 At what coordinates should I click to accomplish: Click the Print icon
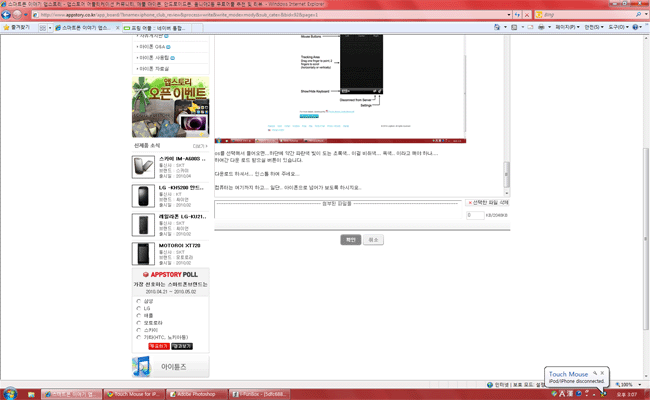pos(541,27)
